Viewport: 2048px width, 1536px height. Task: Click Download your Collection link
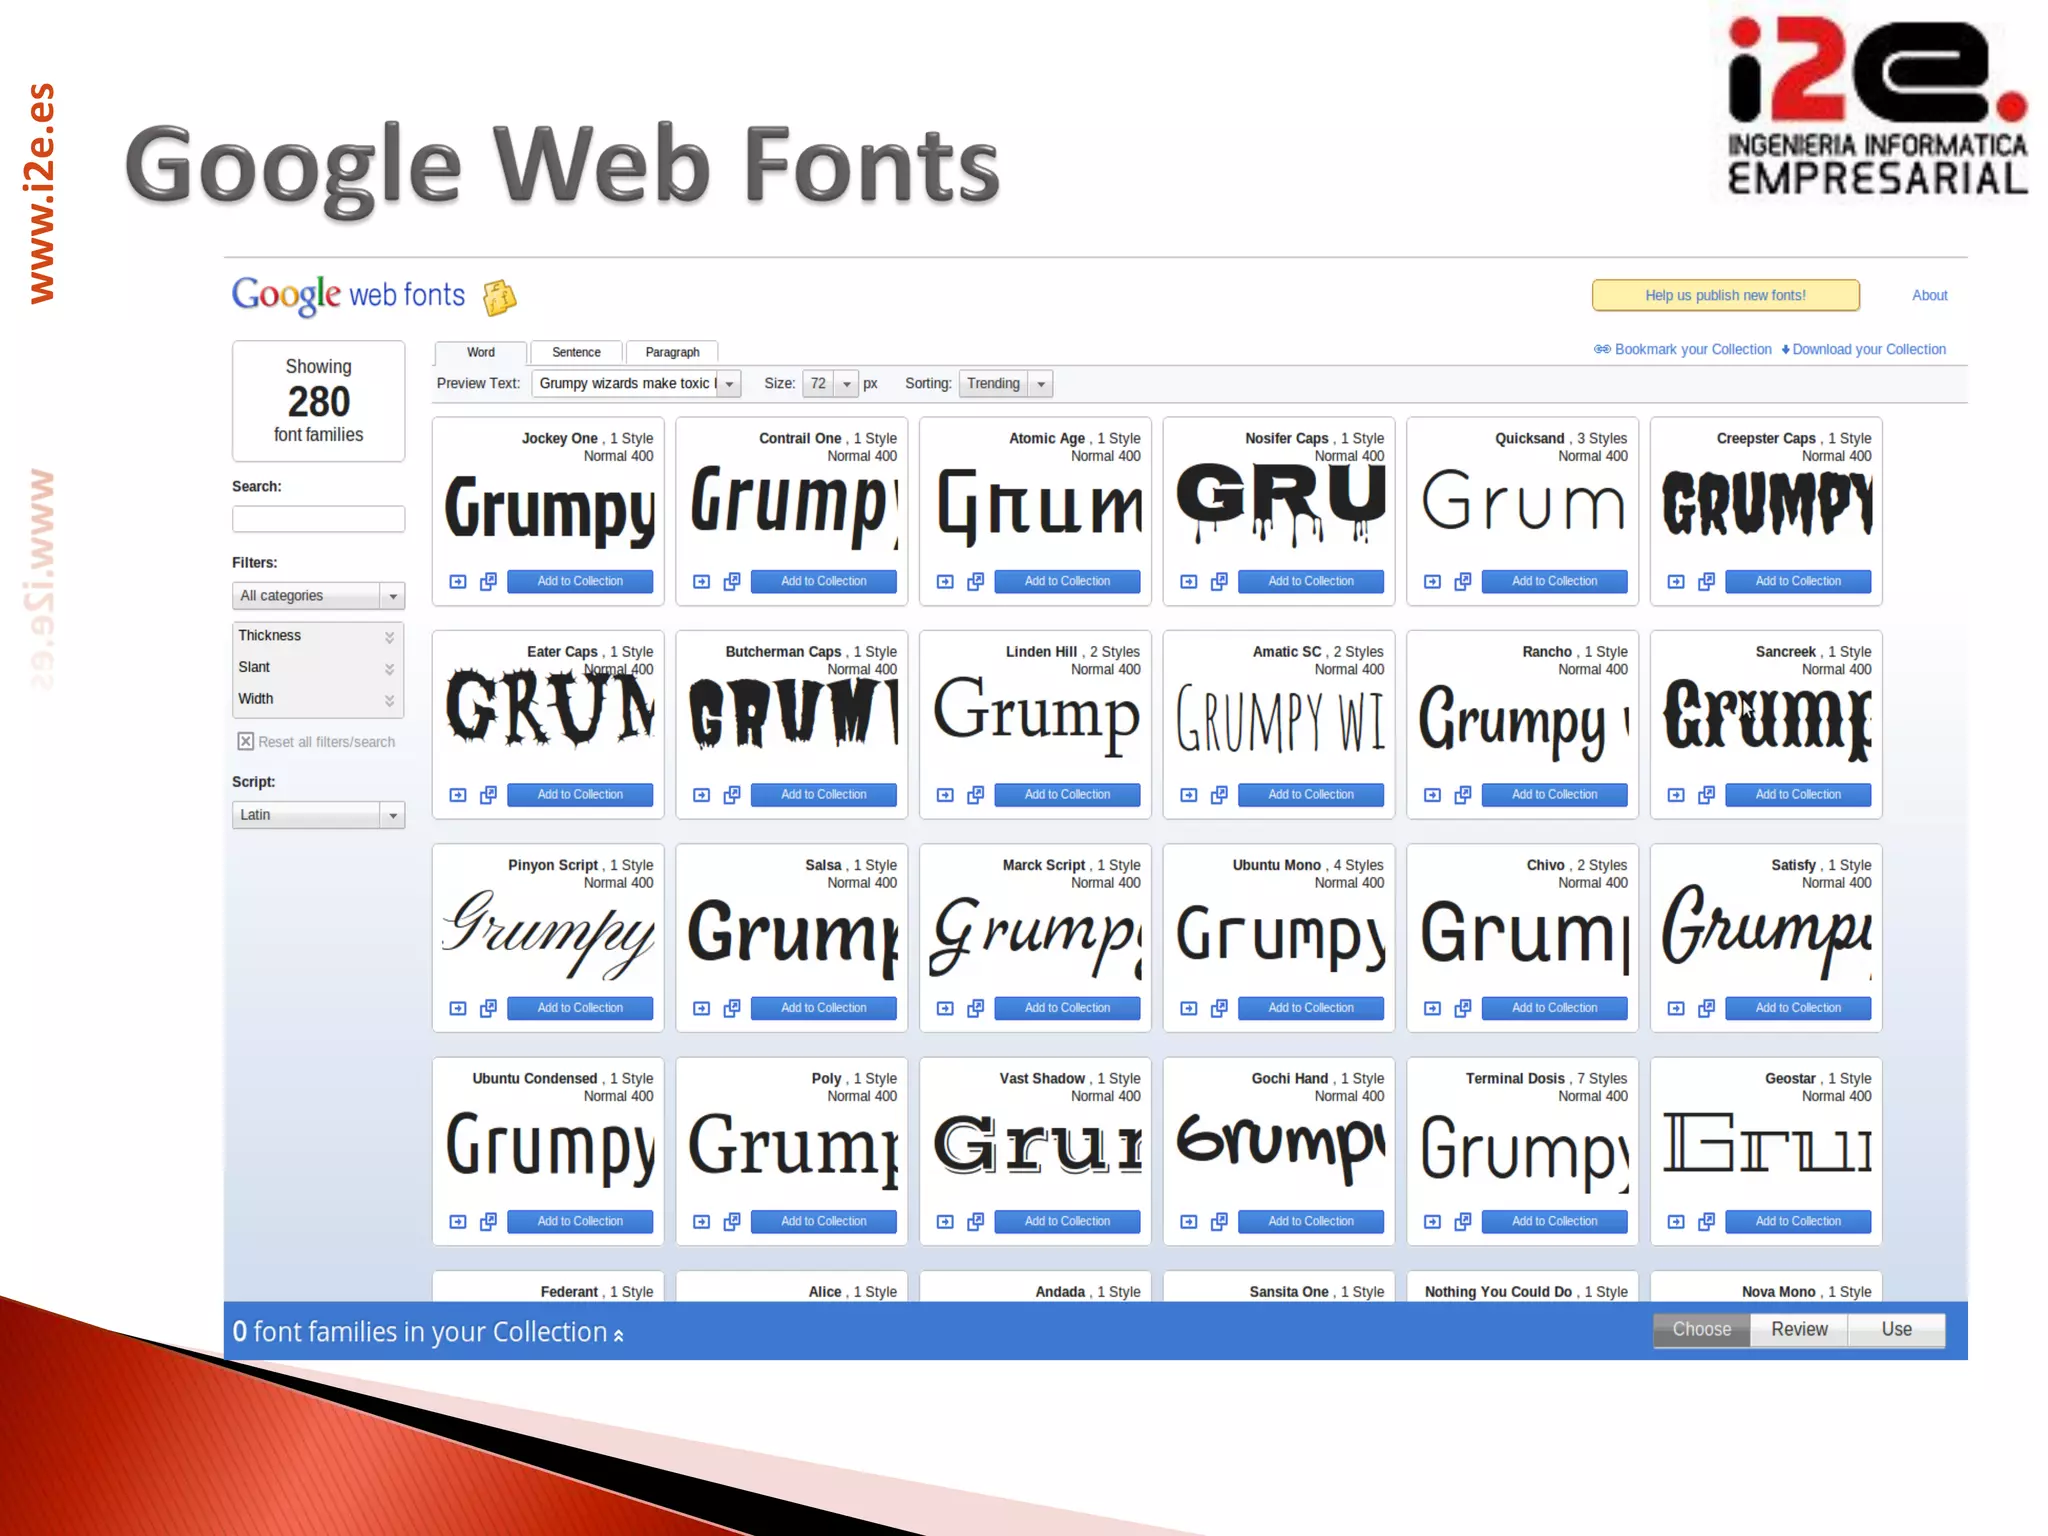click(x=1867, y=349)
